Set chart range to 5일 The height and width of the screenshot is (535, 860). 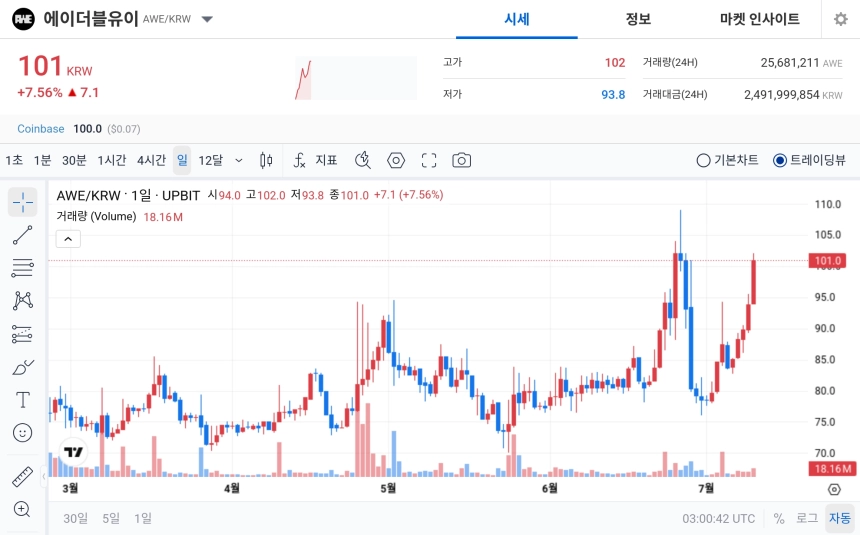(x=111, y=518)
